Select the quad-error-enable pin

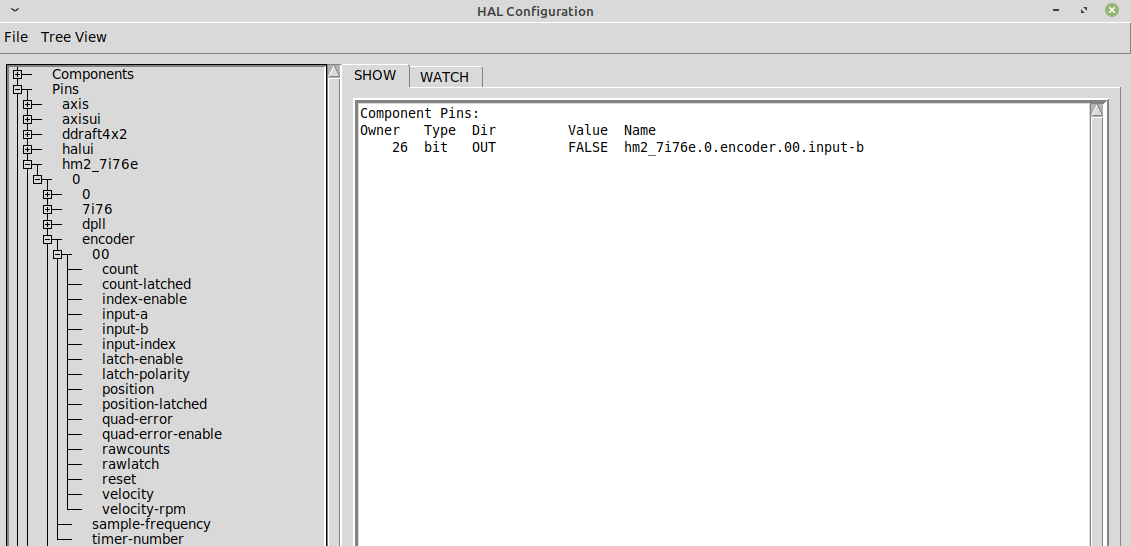[x=162, y=434]
